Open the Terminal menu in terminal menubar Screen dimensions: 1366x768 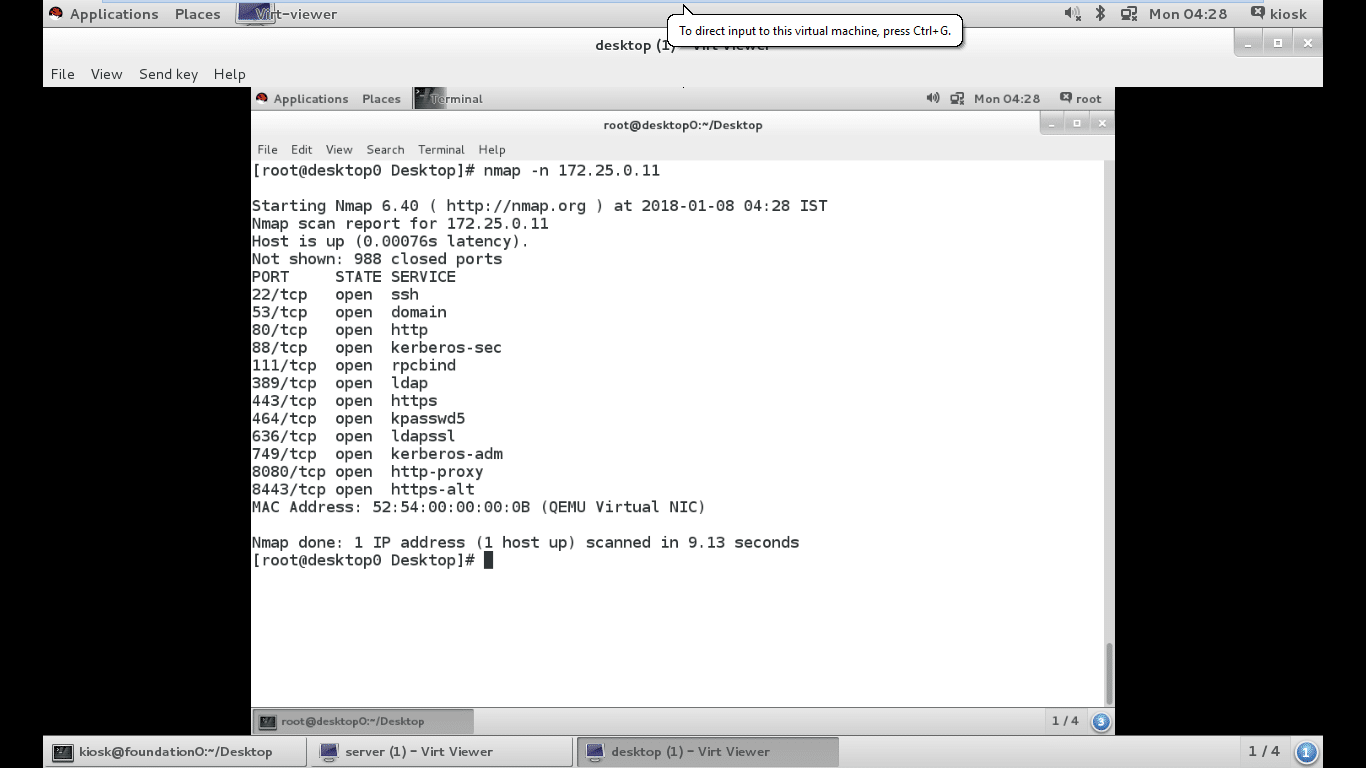coord(441,150)
